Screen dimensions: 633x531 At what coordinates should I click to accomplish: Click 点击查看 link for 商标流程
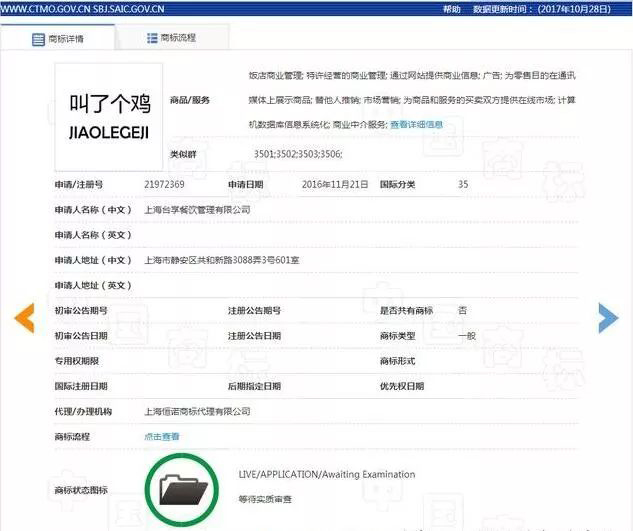162,437
